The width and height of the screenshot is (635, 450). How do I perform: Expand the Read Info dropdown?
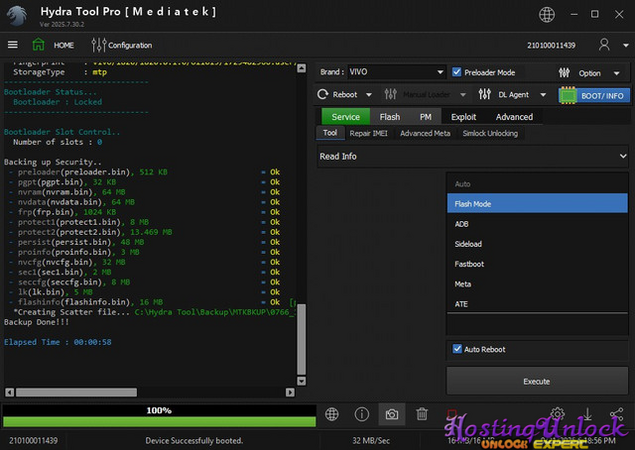click(x=472, y=156)
